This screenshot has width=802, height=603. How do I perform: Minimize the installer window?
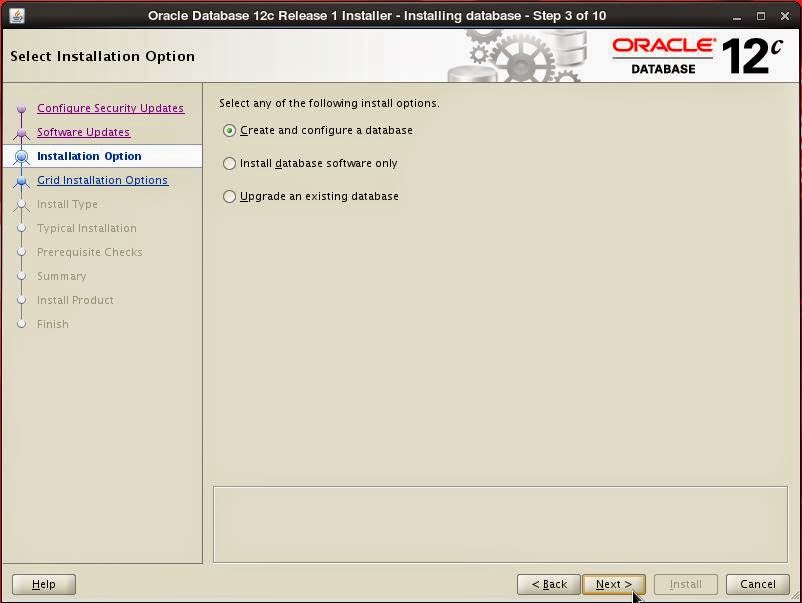737,16
